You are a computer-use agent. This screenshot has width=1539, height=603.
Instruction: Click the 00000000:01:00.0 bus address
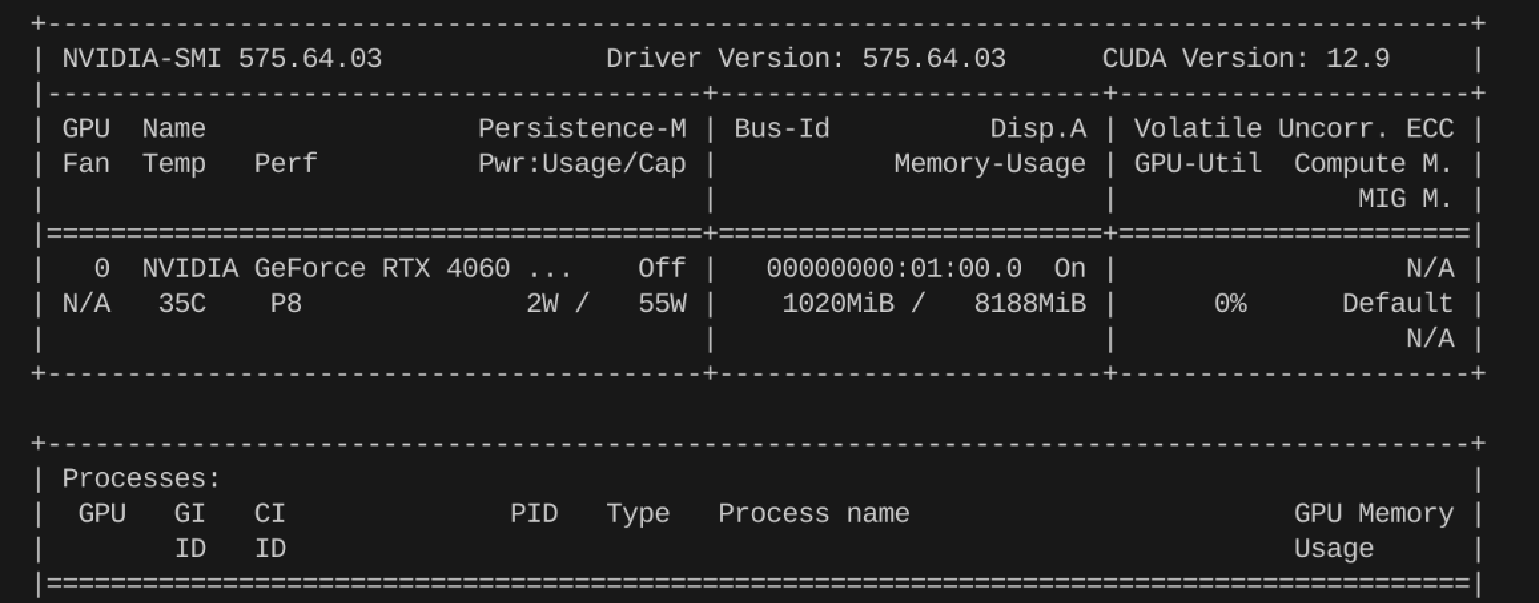pos(894,268)
